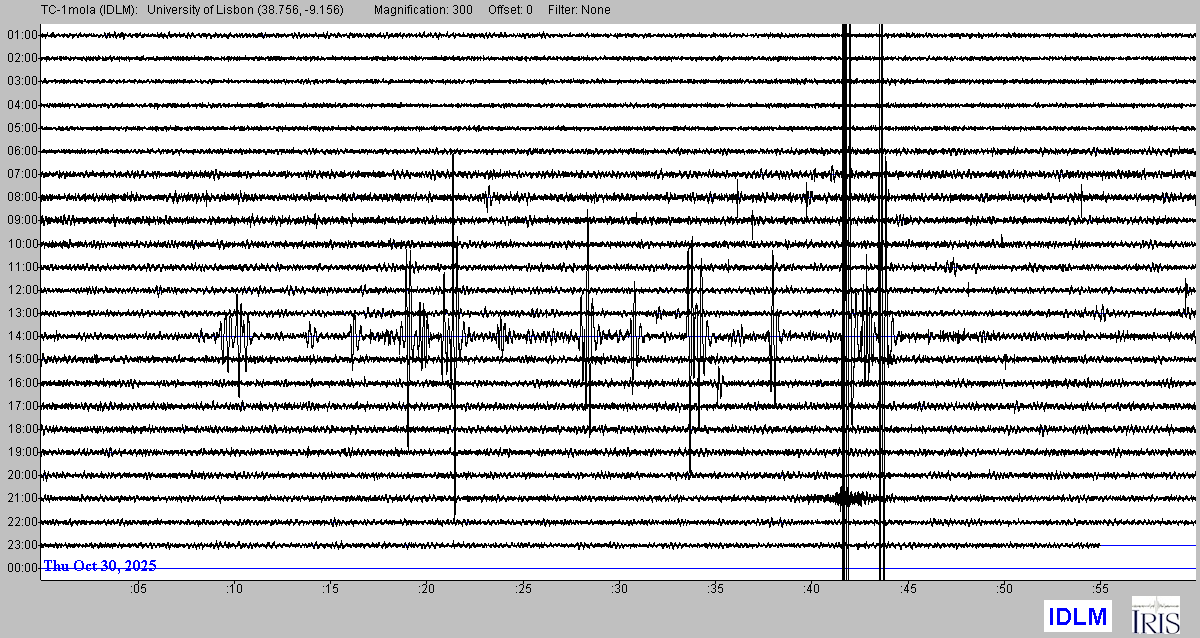
Task: Select the 01:00 hour row label
Action: (x=22, y=35)
